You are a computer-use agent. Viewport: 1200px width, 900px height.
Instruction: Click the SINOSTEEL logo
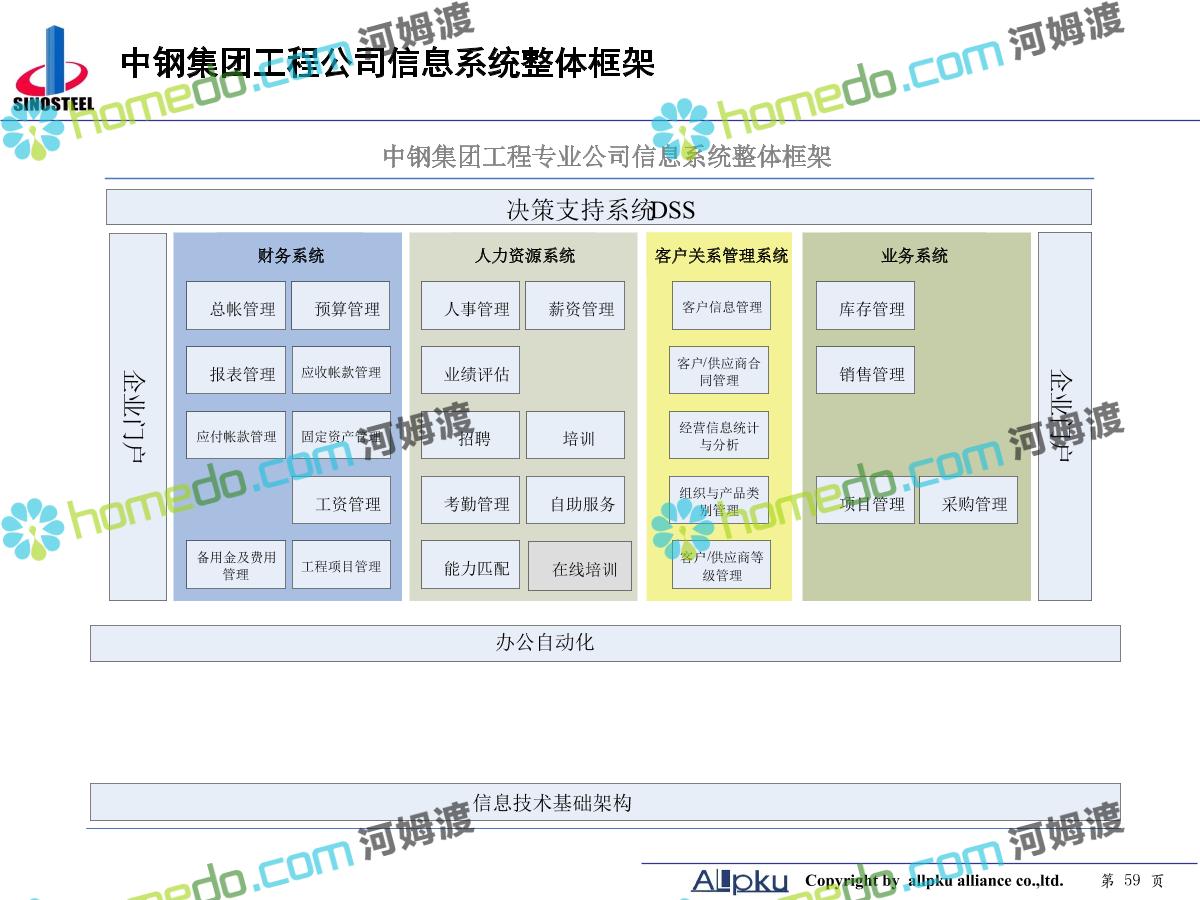(x=52, y=68)
